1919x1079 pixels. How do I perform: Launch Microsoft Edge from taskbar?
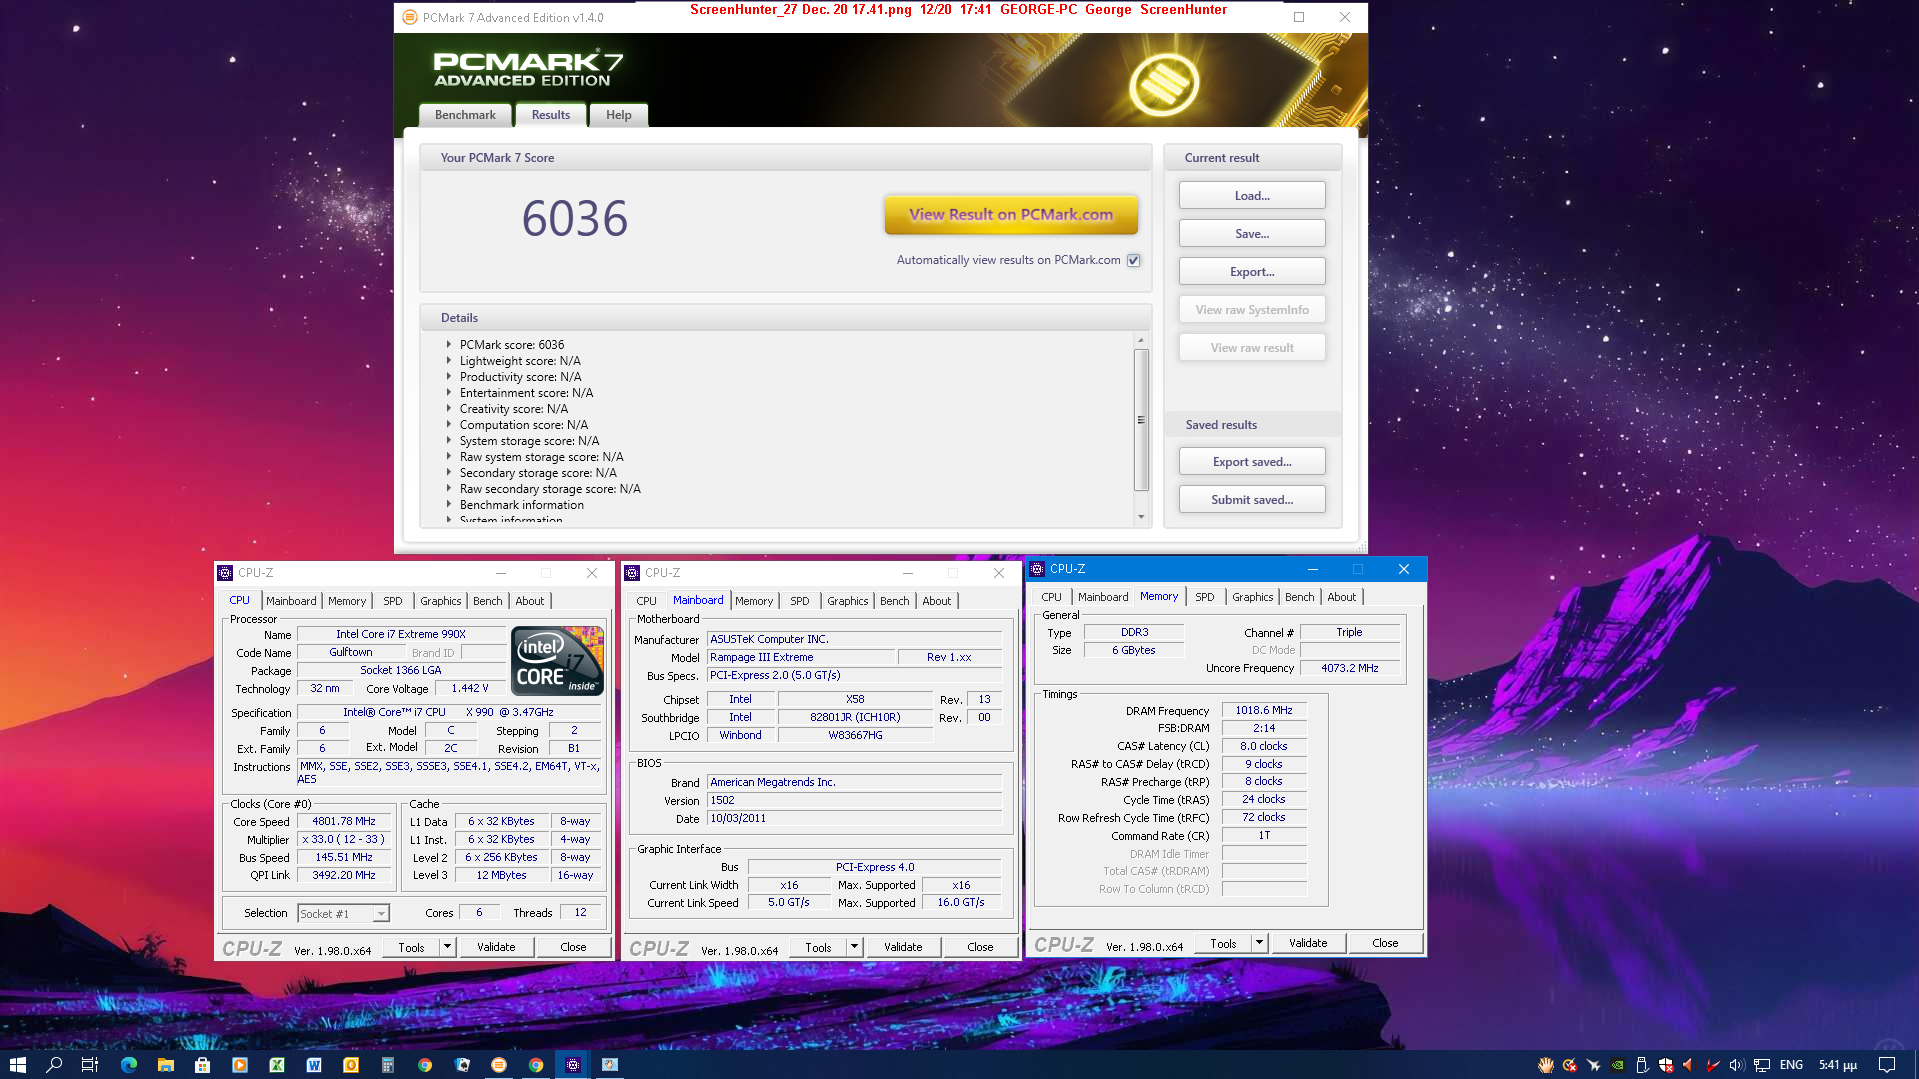[128, 1065]
